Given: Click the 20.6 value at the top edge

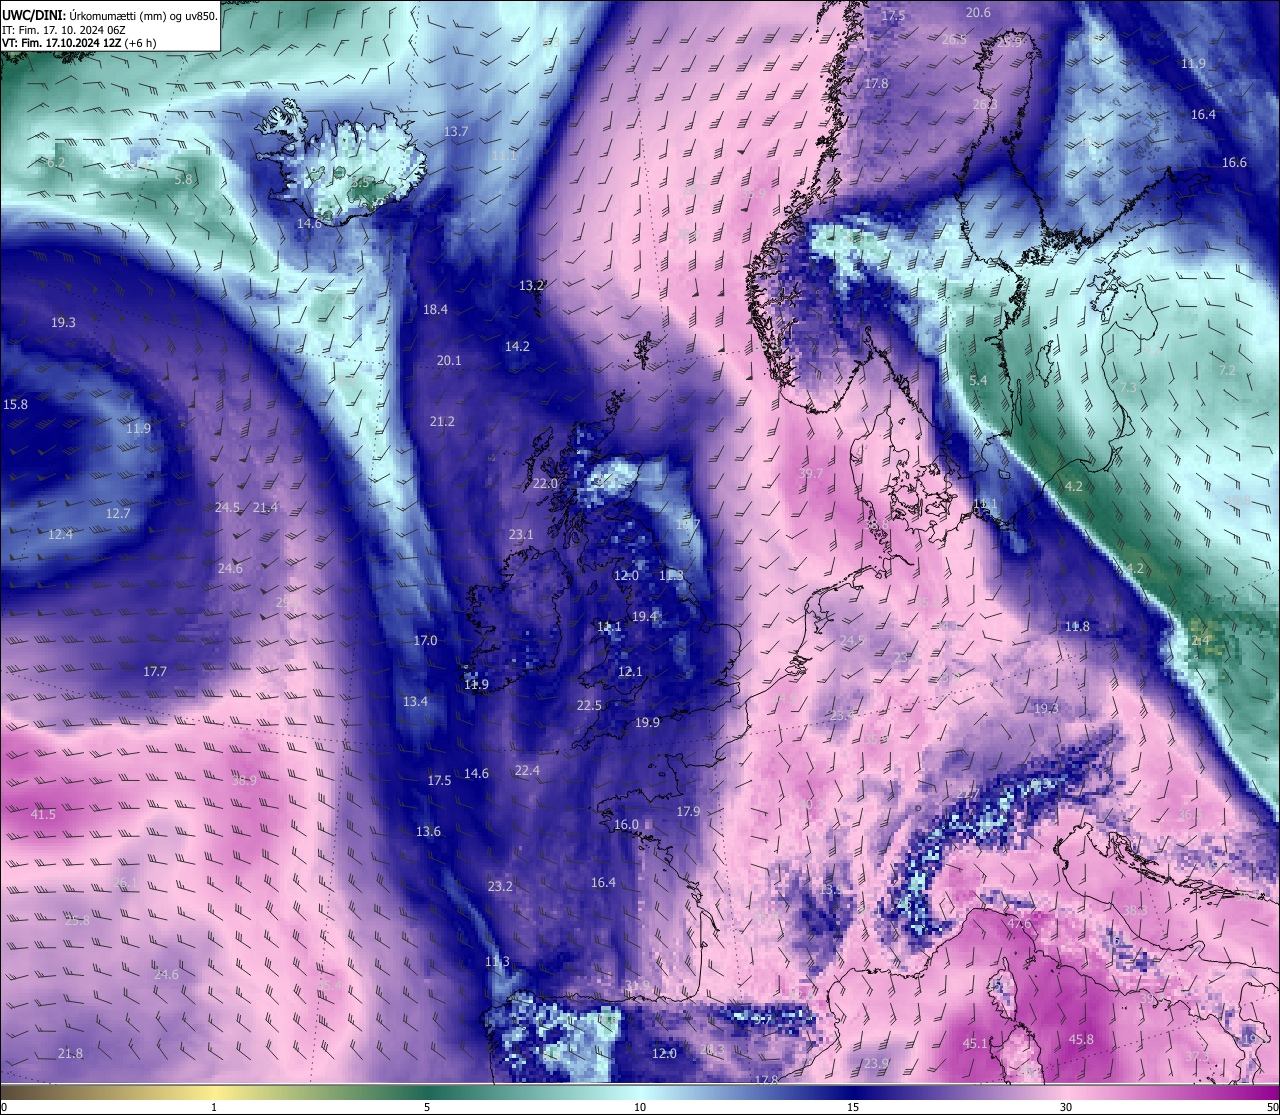Looking at the screenshot, I should (978, 13).
